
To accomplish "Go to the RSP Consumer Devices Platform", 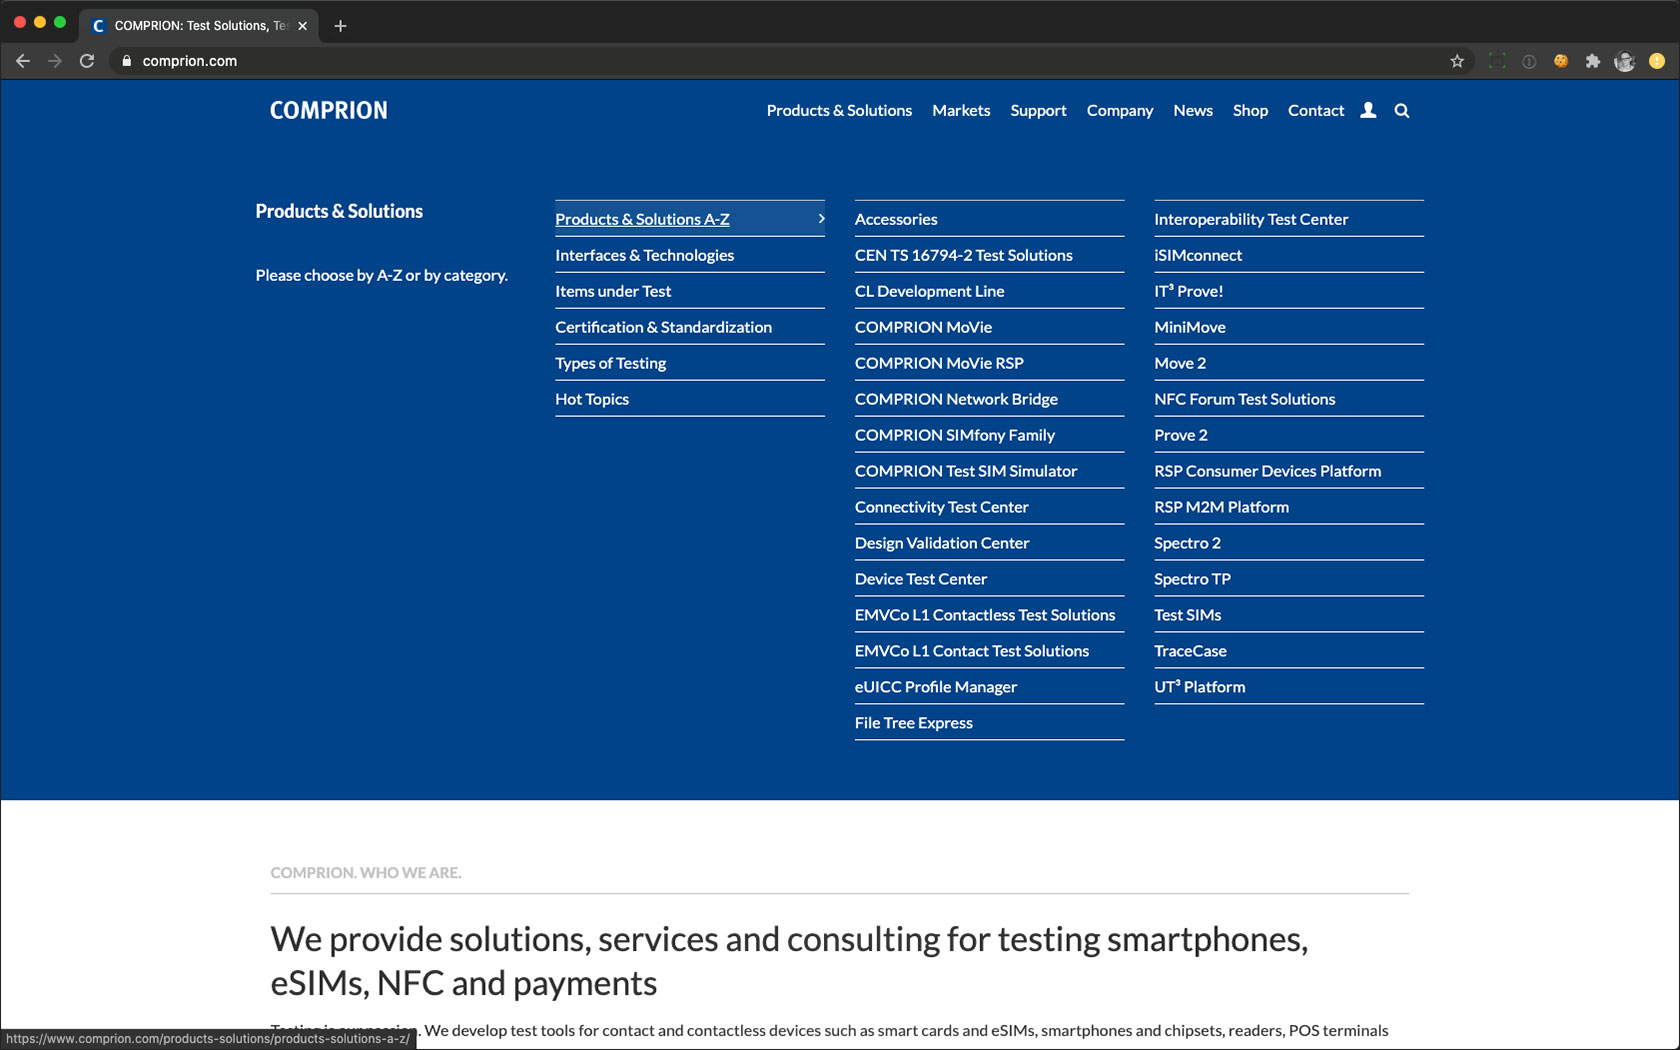I will [1267, 471].
